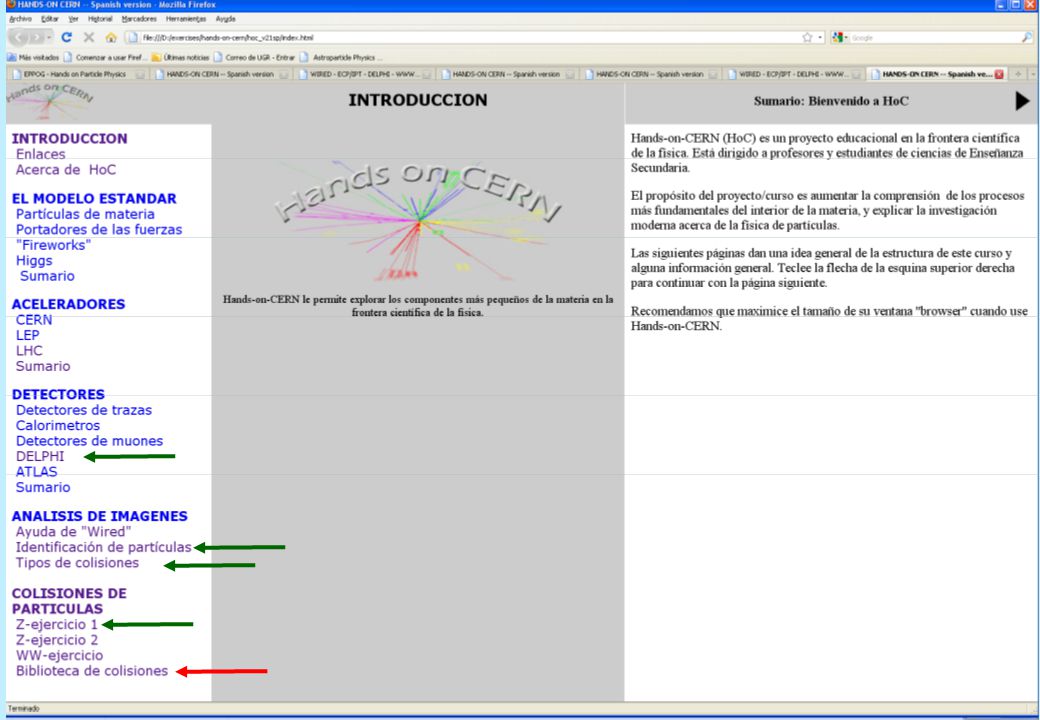Open the Más visitados bookmark folder
The image size is (1040, 720).
click(33, 58)
